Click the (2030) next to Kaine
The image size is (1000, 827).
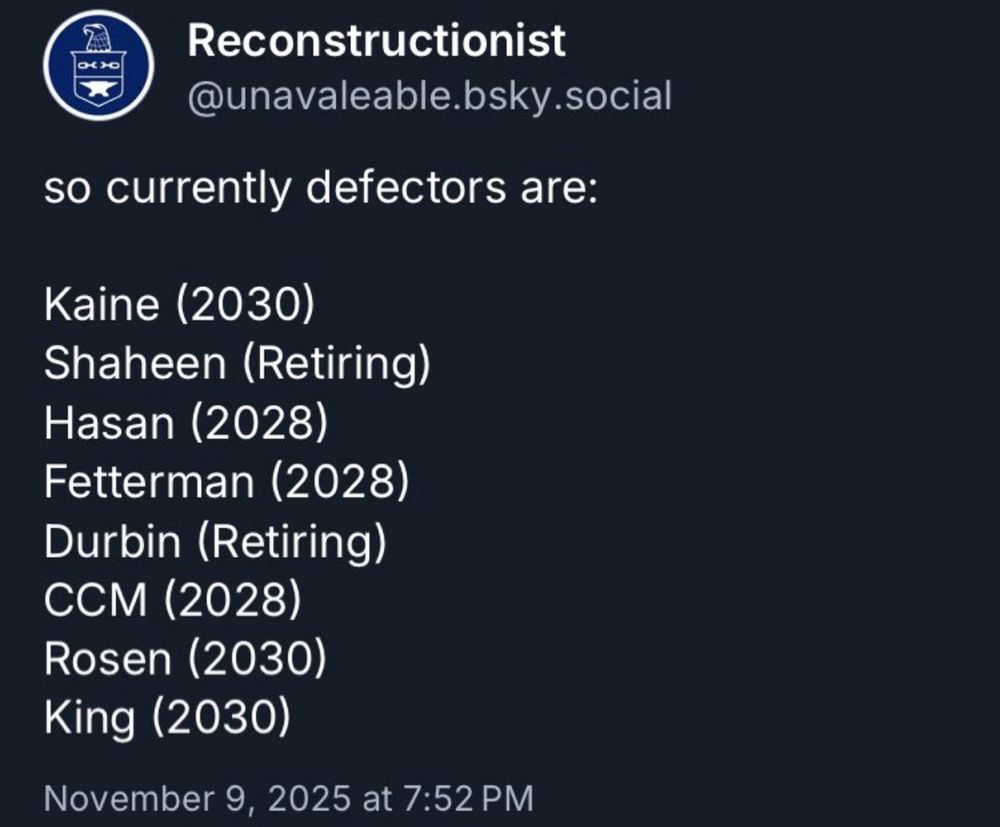[x=245, y=305]
